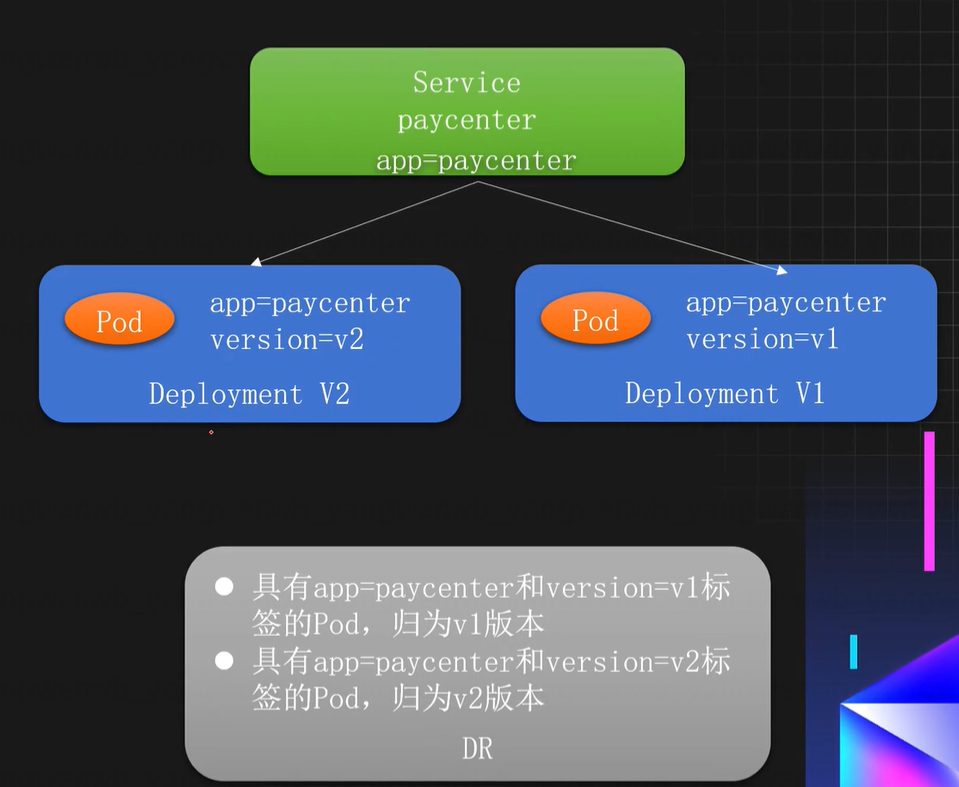Viewport: 959px width, 787px height.
Task: Click the arrowhead pointing to Deployment V1
Action: (x=782, y=269)
